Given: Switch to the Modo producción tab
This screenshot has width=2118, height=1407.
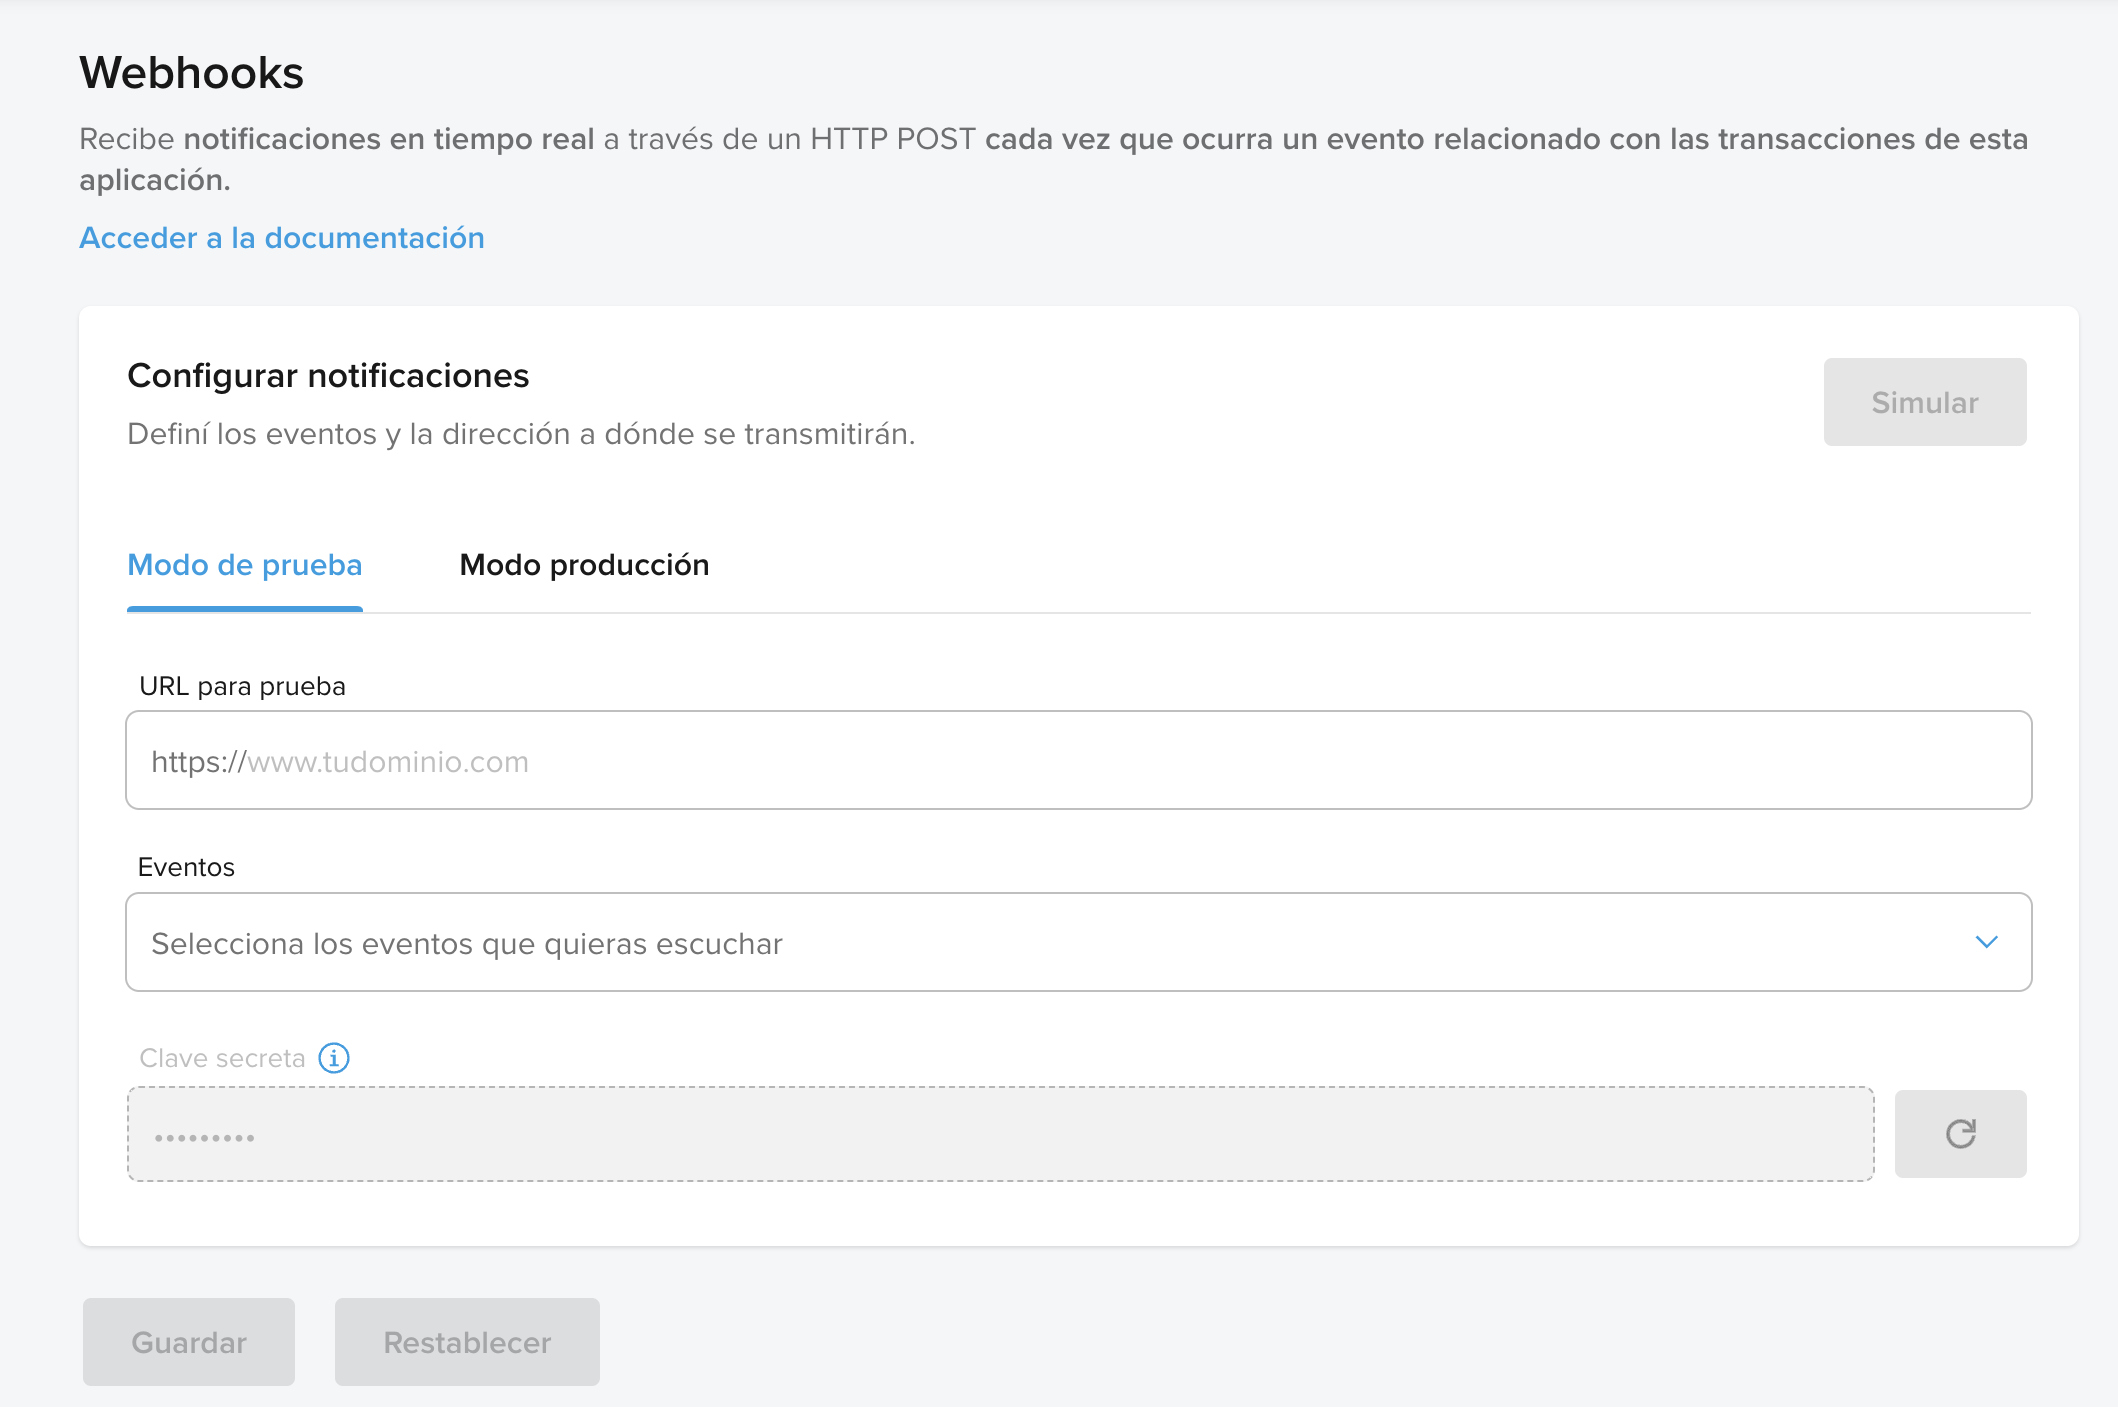Looking at the screenshot, I should 584,565.
